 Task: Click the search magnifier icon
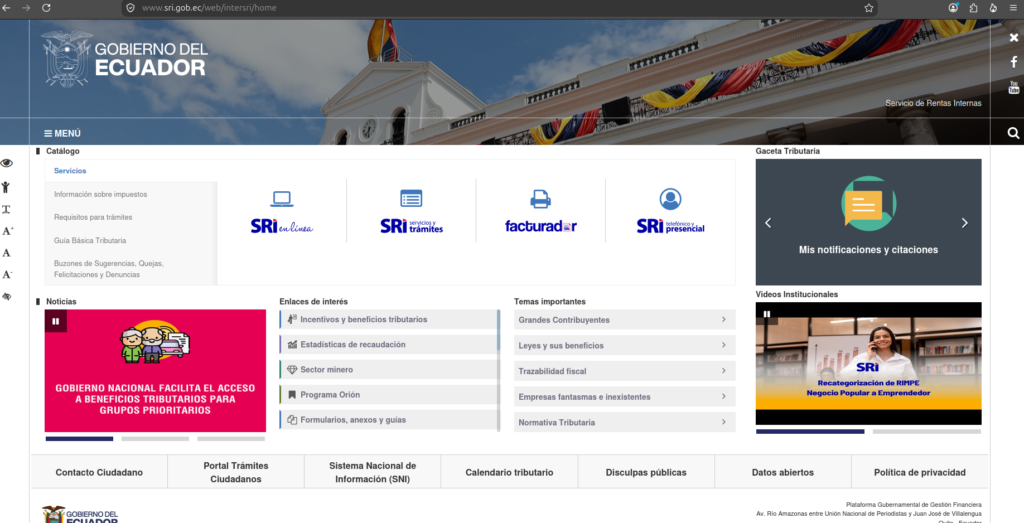coord(1013,133)
